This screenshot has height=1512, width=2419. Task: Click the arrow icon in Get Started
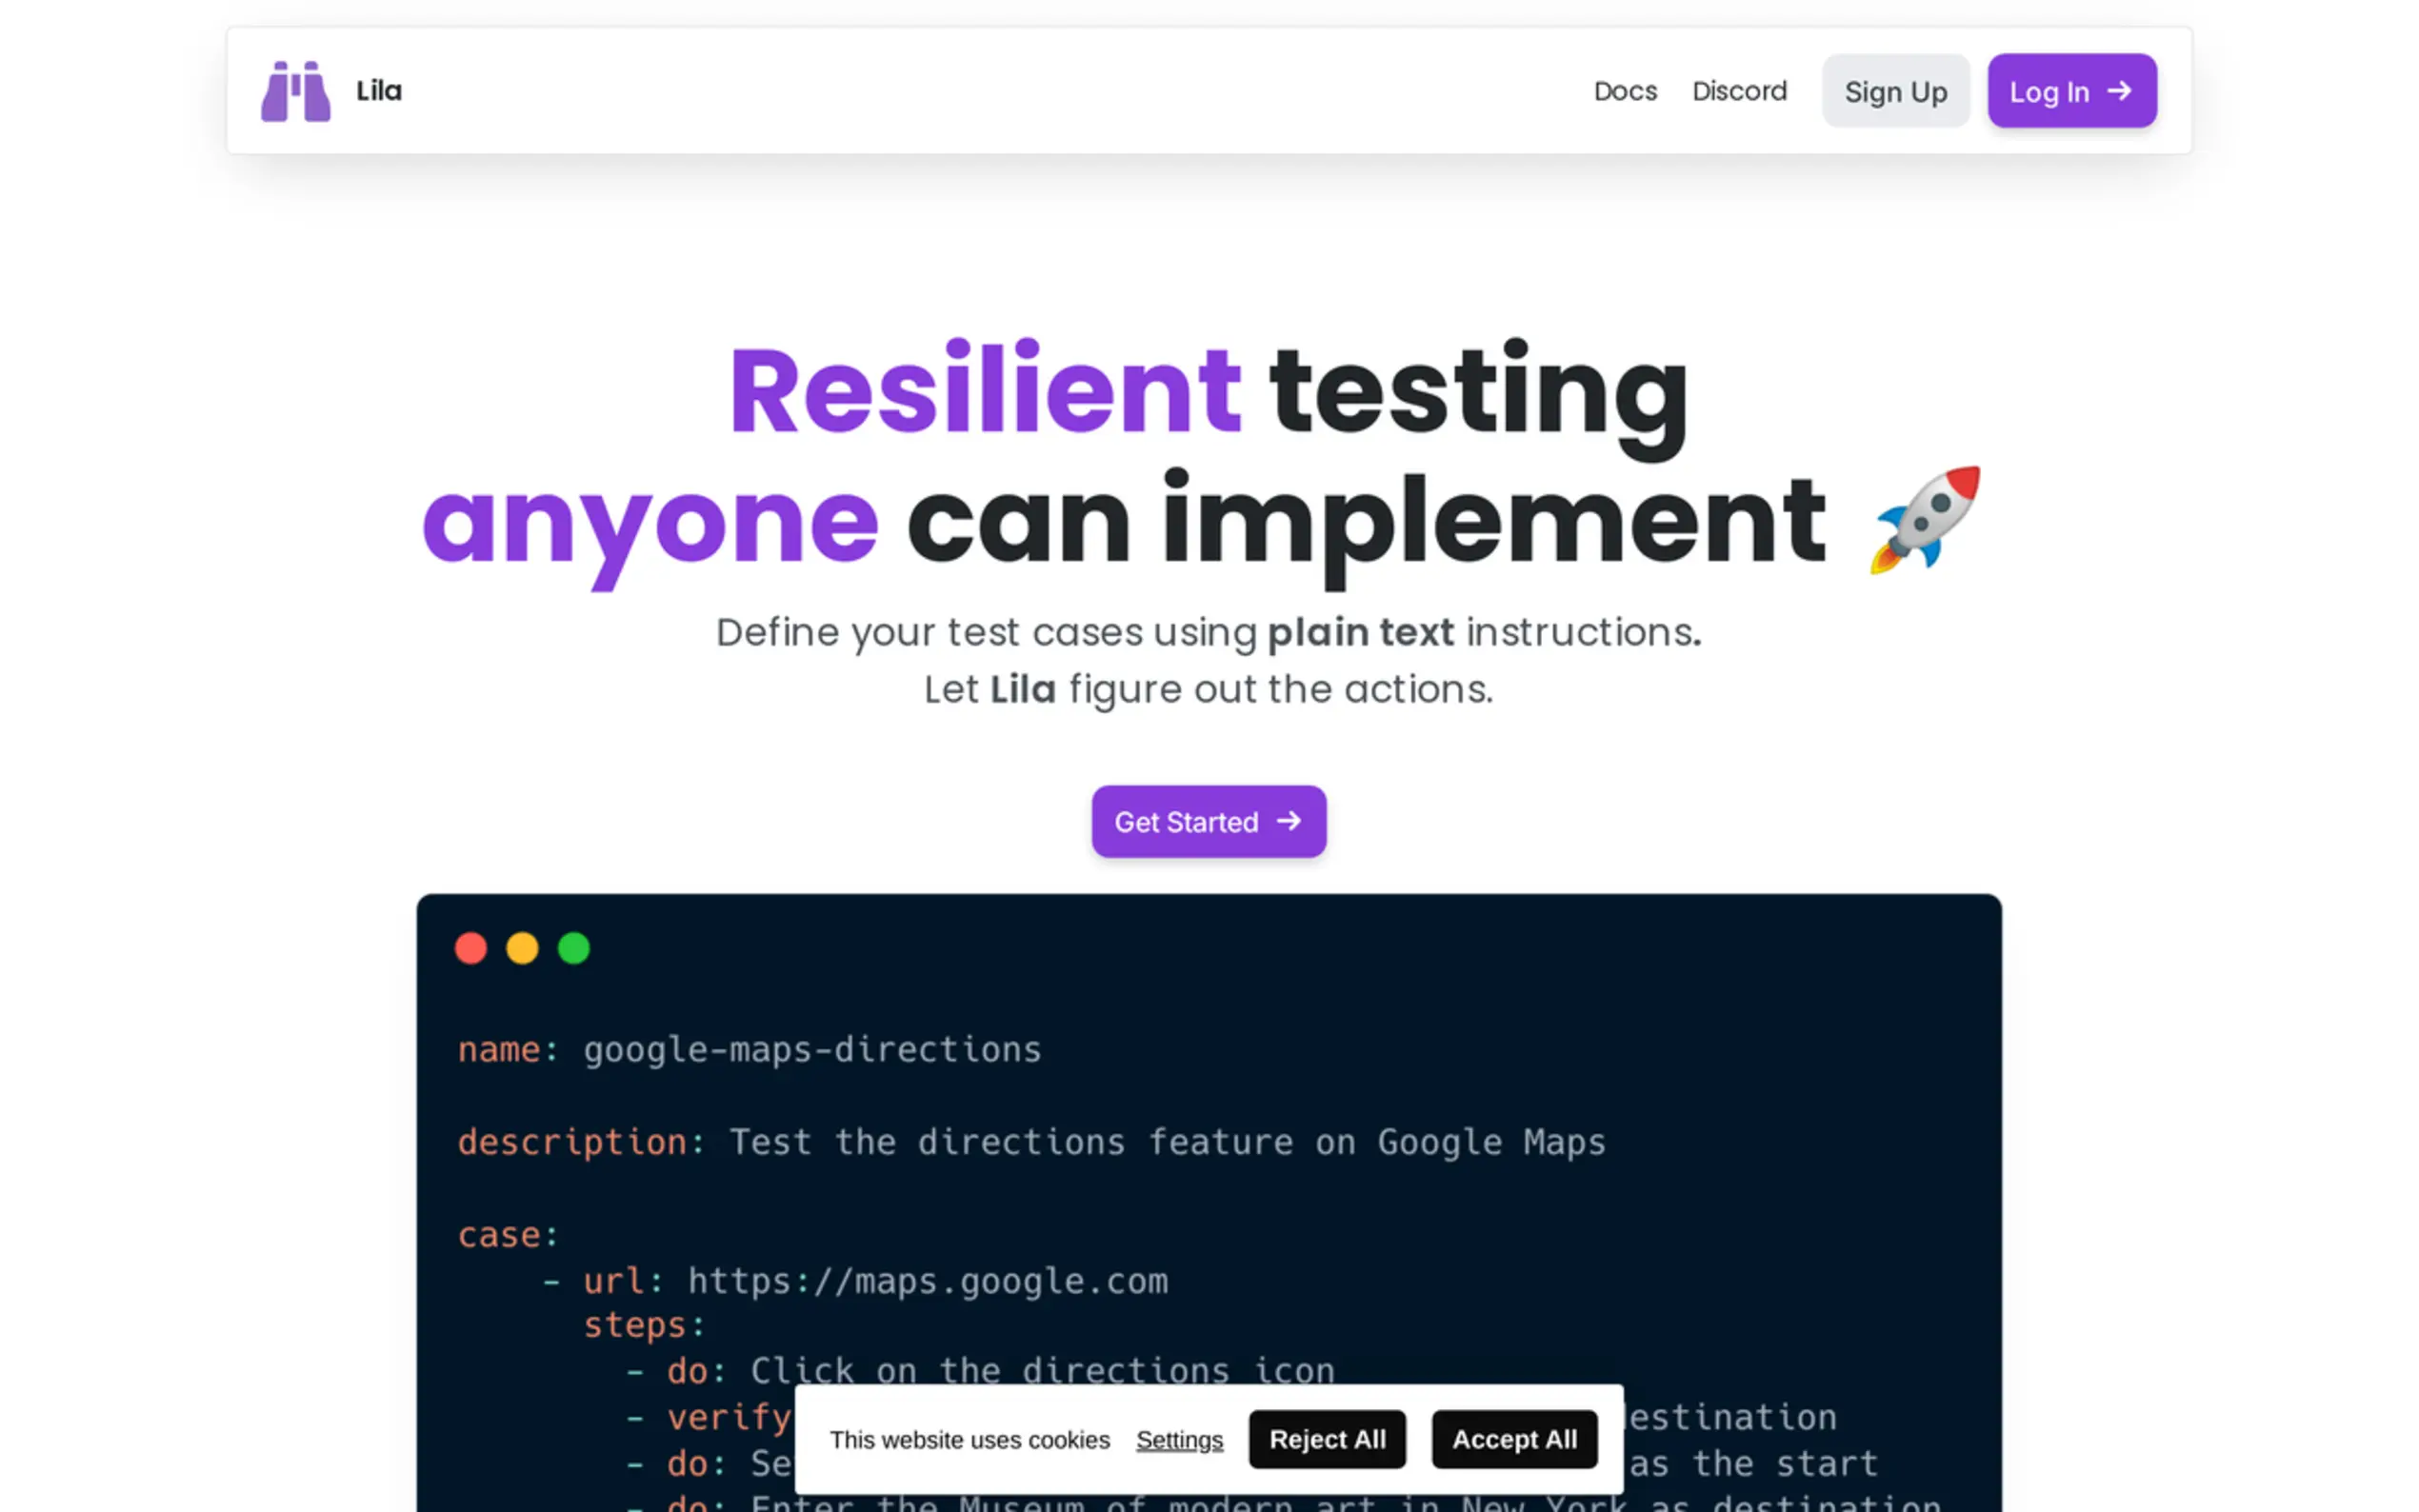[1289, 821]
